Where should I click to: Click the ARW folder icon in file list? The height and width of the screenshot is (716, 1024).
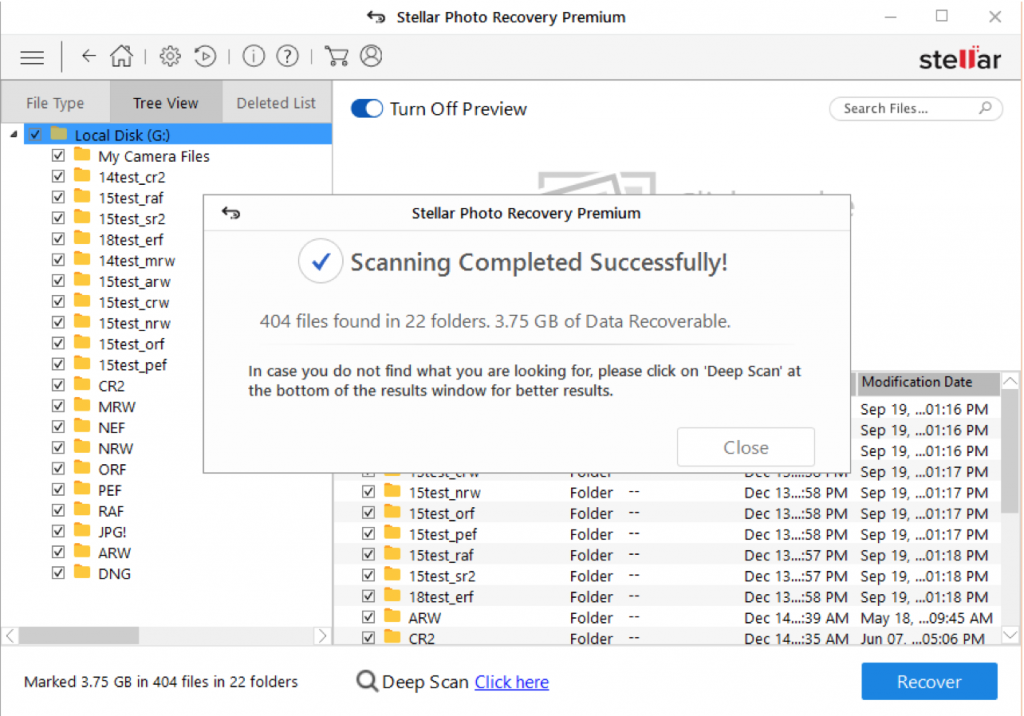(x=392, y=616)
